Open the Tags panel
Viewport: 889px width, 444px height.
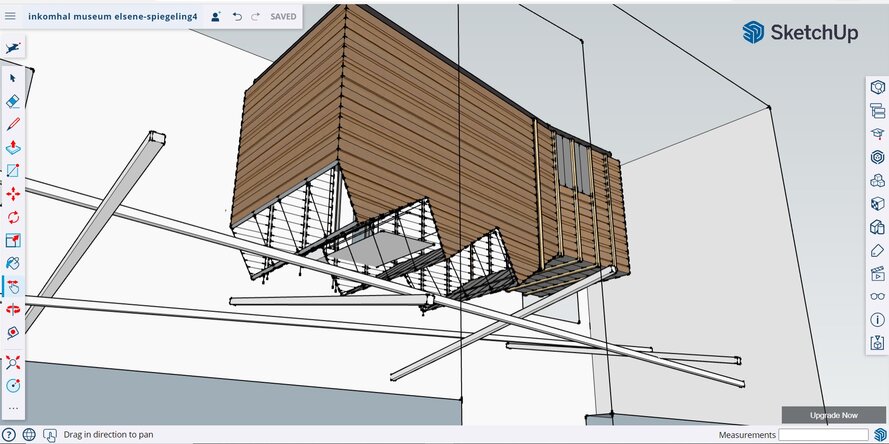(877, 250)
